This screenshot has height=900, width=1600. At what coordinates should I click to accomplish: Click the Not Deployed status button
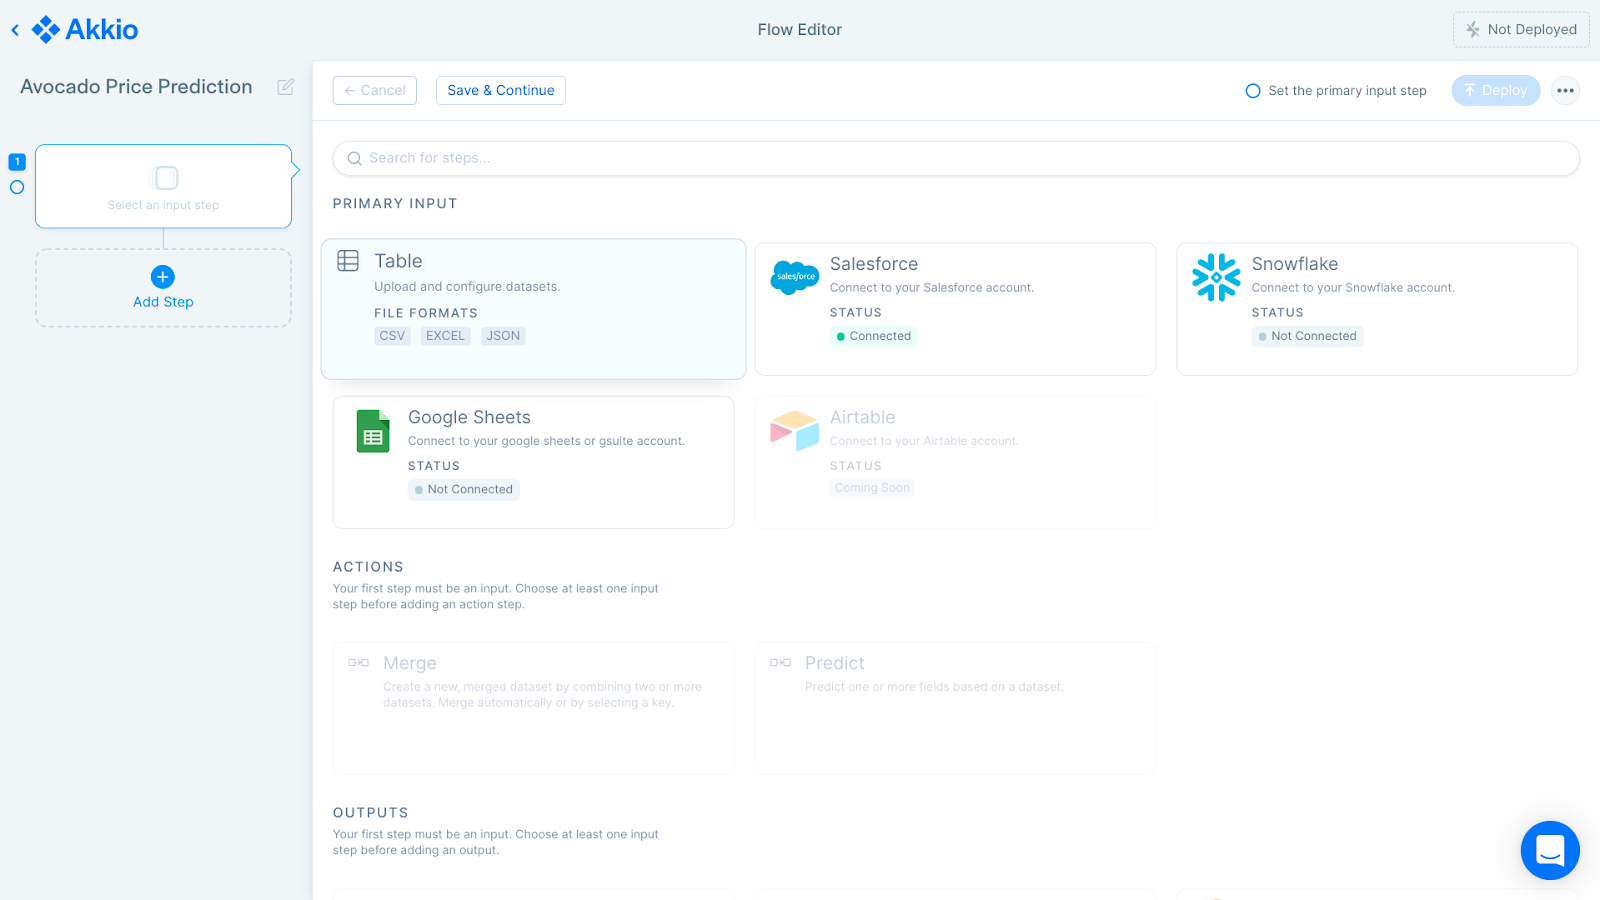1521,29
